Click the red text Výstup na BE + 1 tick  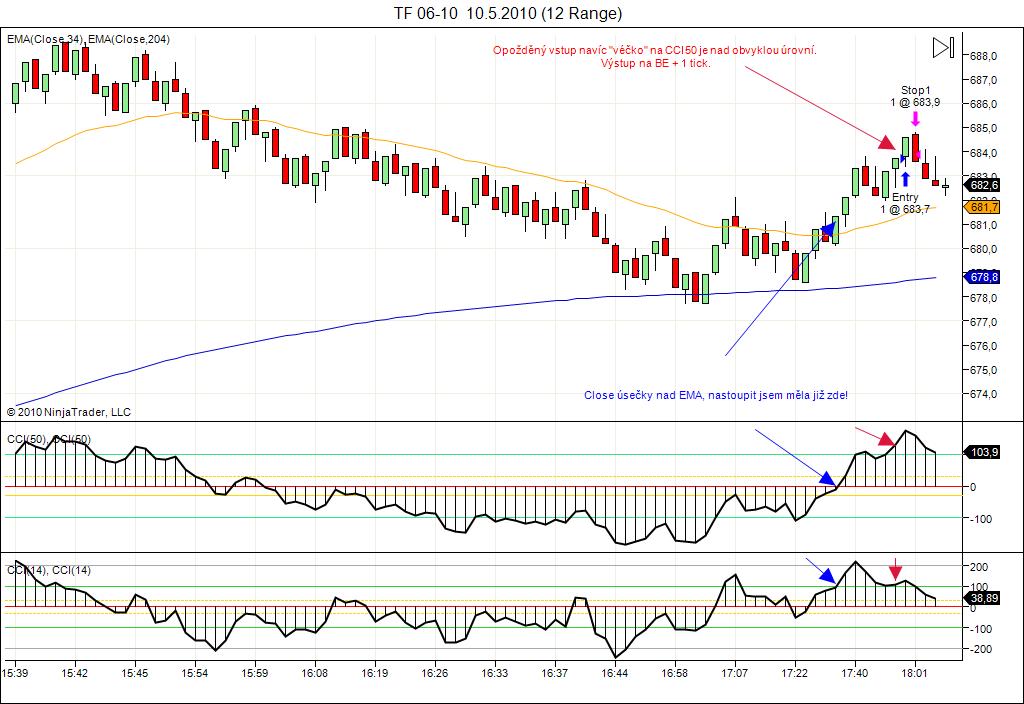tap(656, 63)
